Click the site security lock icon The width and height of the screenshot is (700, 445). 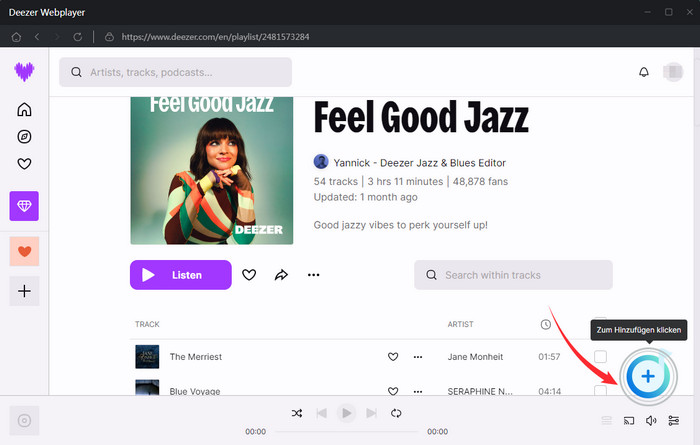point(109,37)
